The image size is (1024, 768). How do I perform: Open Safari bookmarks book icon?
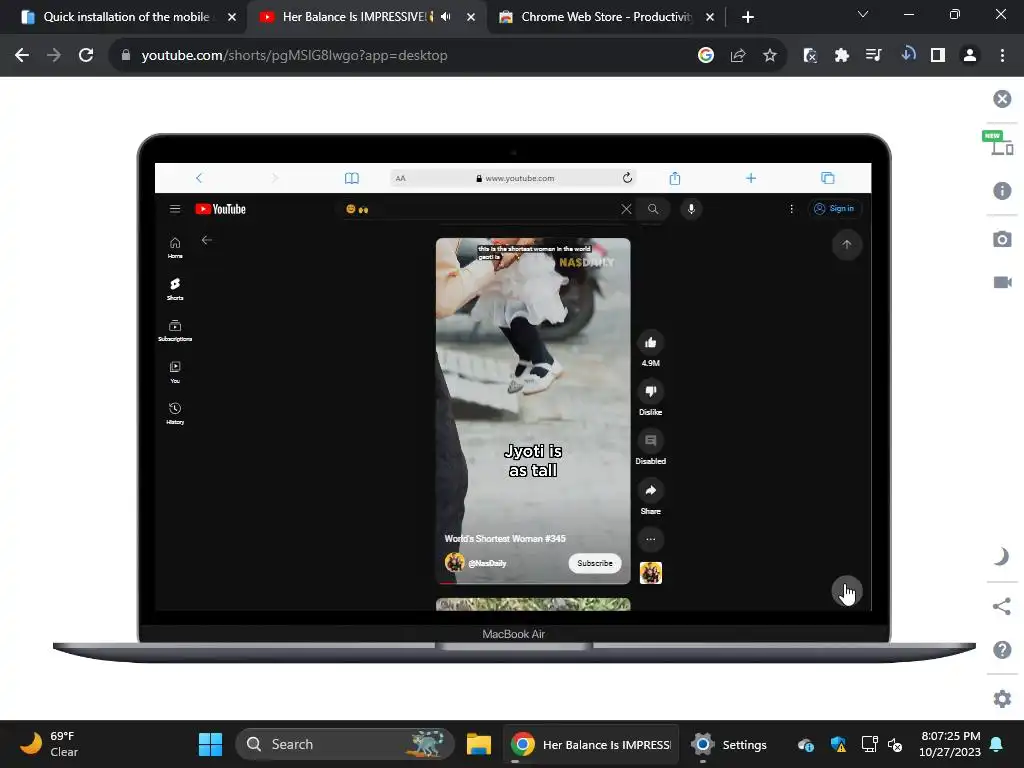[351, 178]
